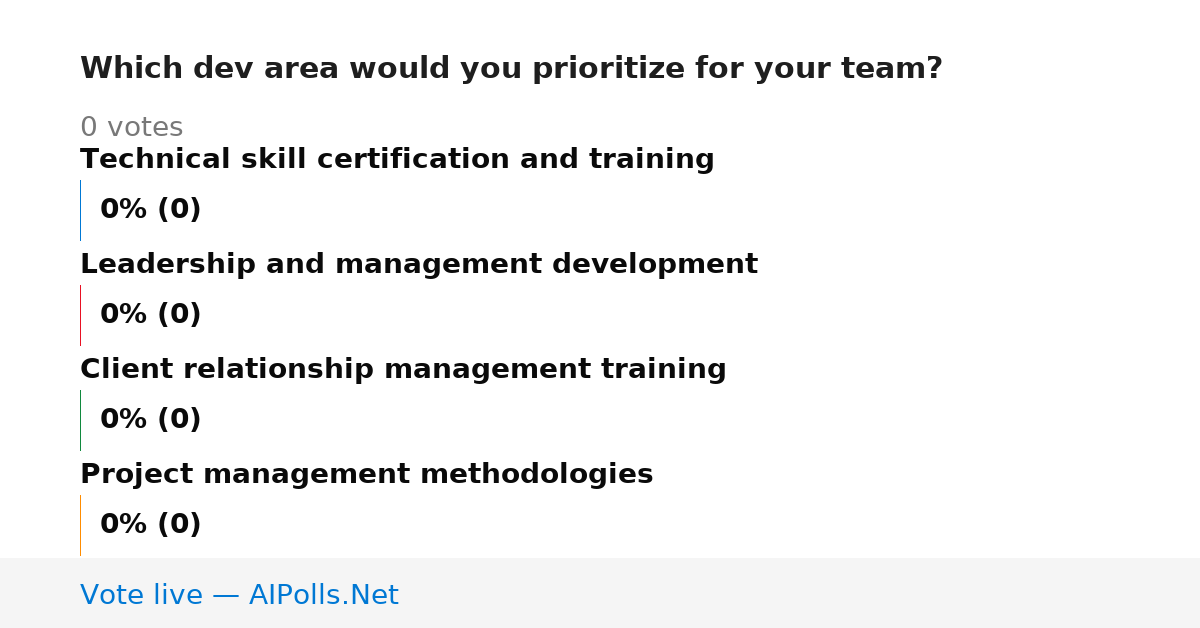Screen dimensions: 1200x628
Task: Pick Client relationship management training option
Action: click(x=403, y=370)
